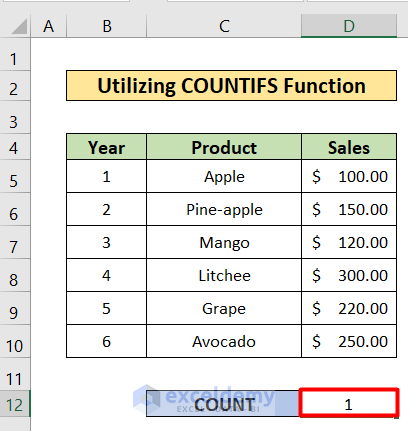
Task: Click the Grape product cell
Action: coord(224,308)
